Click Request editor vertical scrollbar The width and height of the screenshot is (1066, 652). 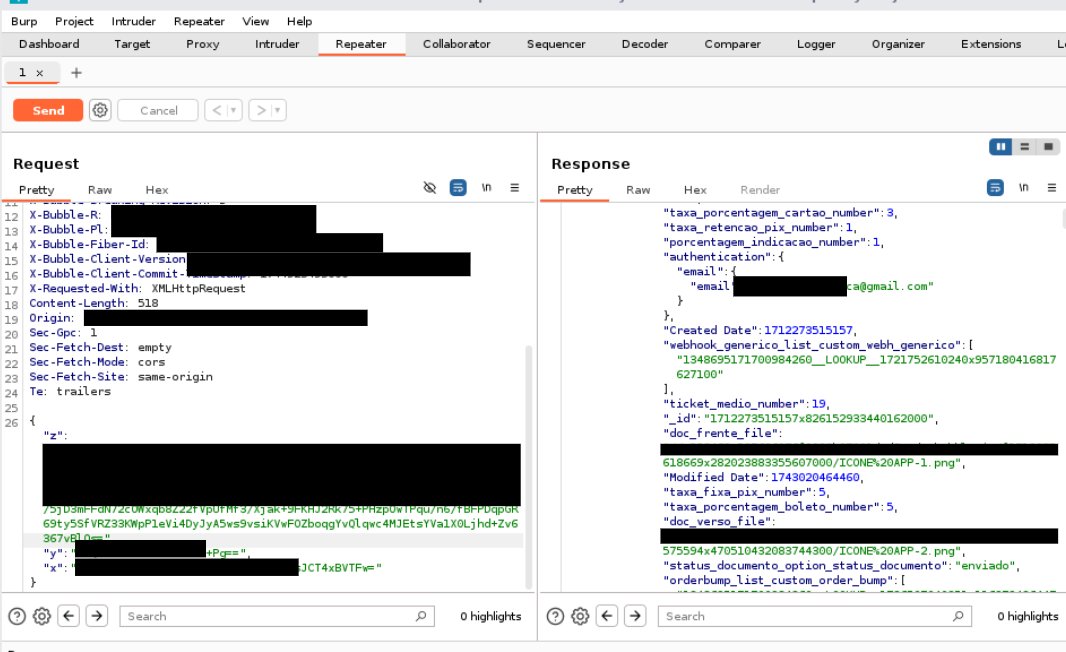pos(529,467)
